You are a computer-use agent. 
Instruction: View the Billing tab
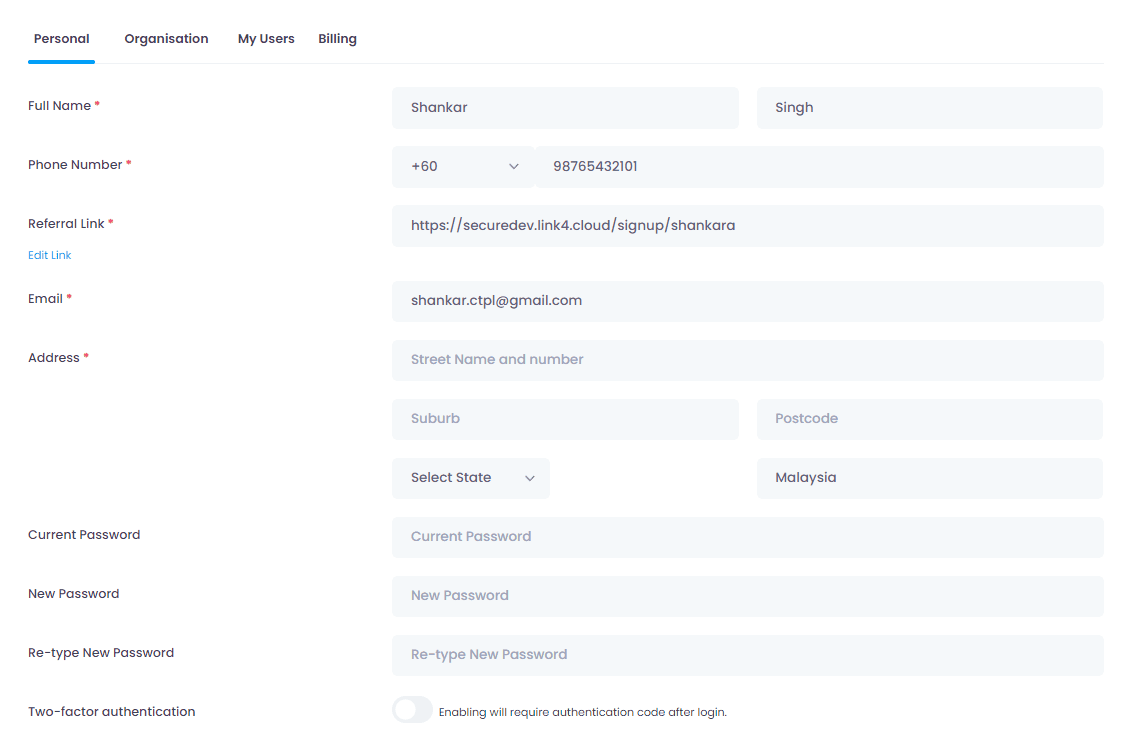(337, 38)
